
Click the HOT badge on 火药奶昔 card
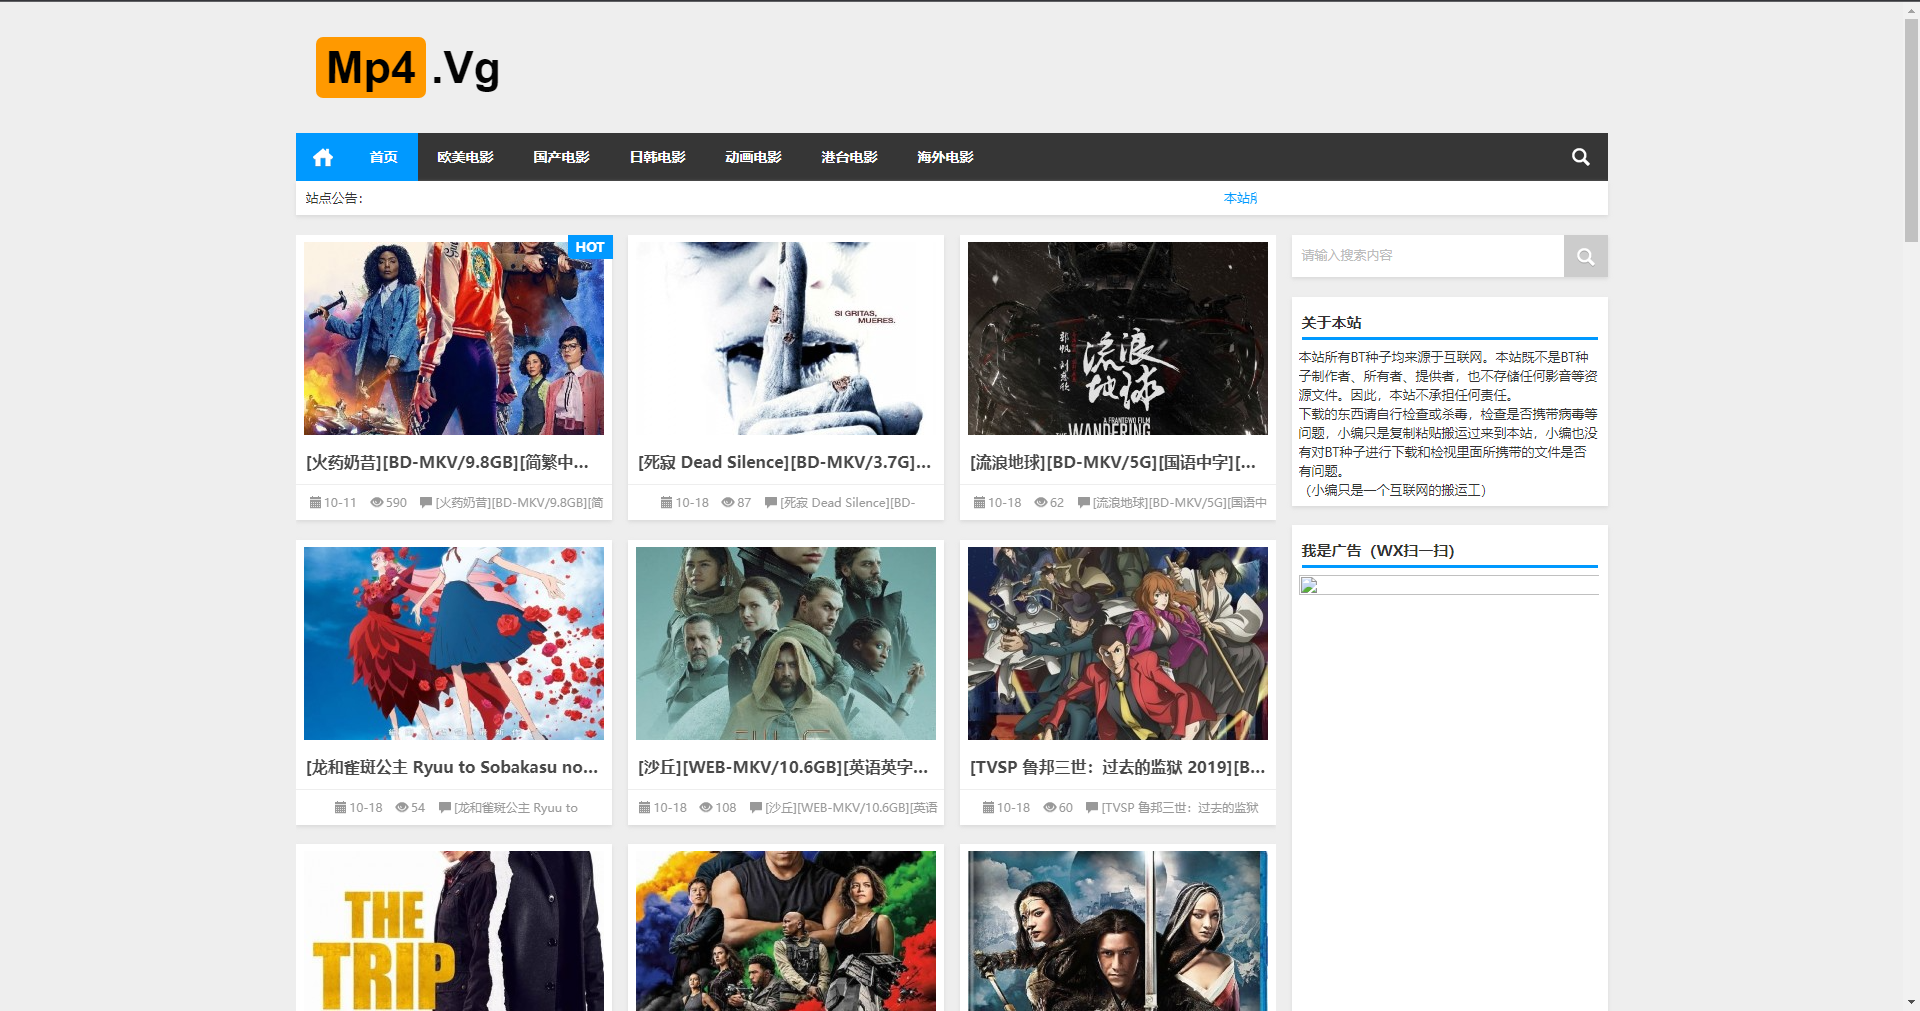(590, 247)
